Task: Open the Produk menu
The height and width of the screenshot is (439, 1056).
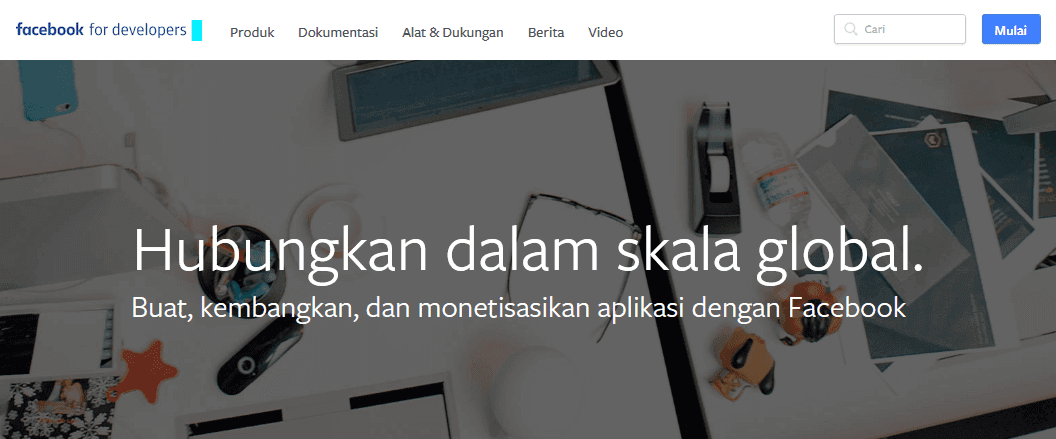Action: (252, 32)
